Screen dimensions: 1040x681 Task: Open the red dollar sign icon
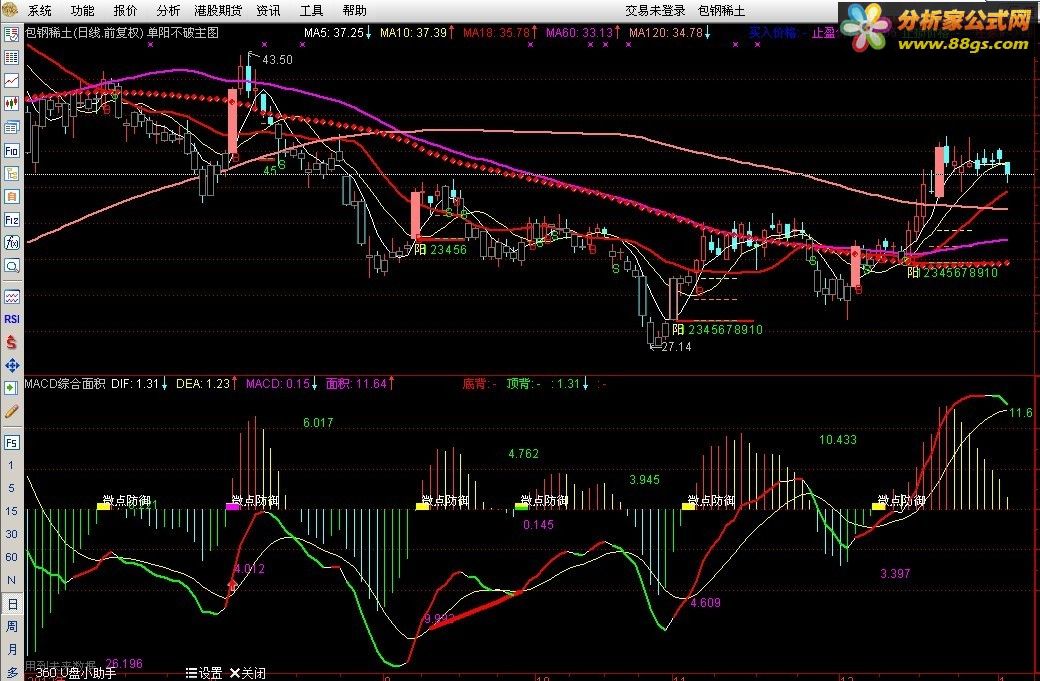11,342
